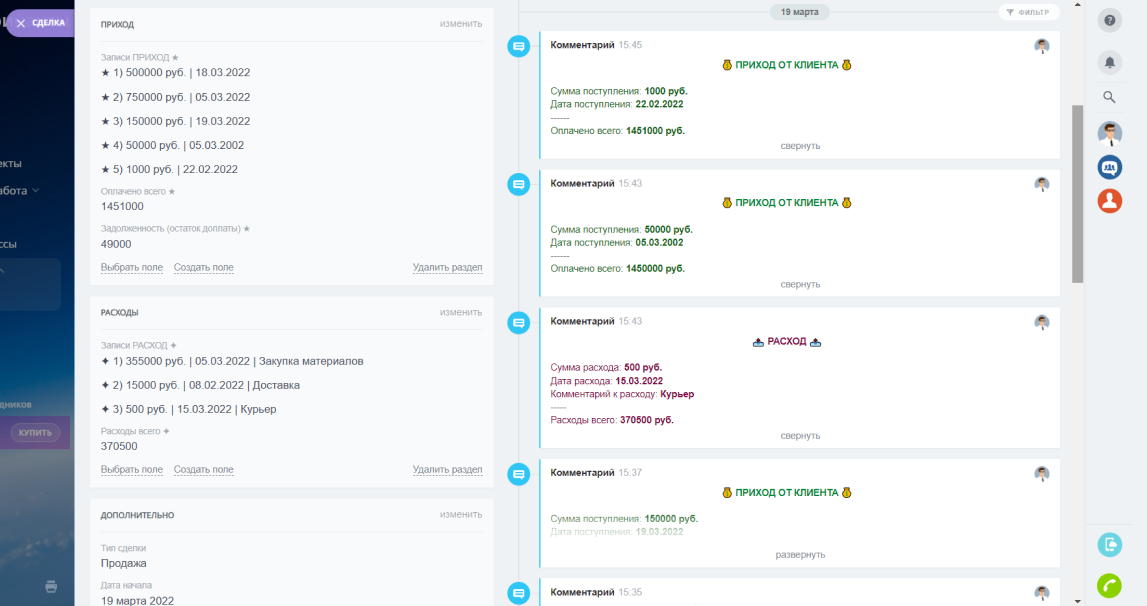Click the orange contact icon in sidebar
1147x606 pixels.
coord(1109,201)
